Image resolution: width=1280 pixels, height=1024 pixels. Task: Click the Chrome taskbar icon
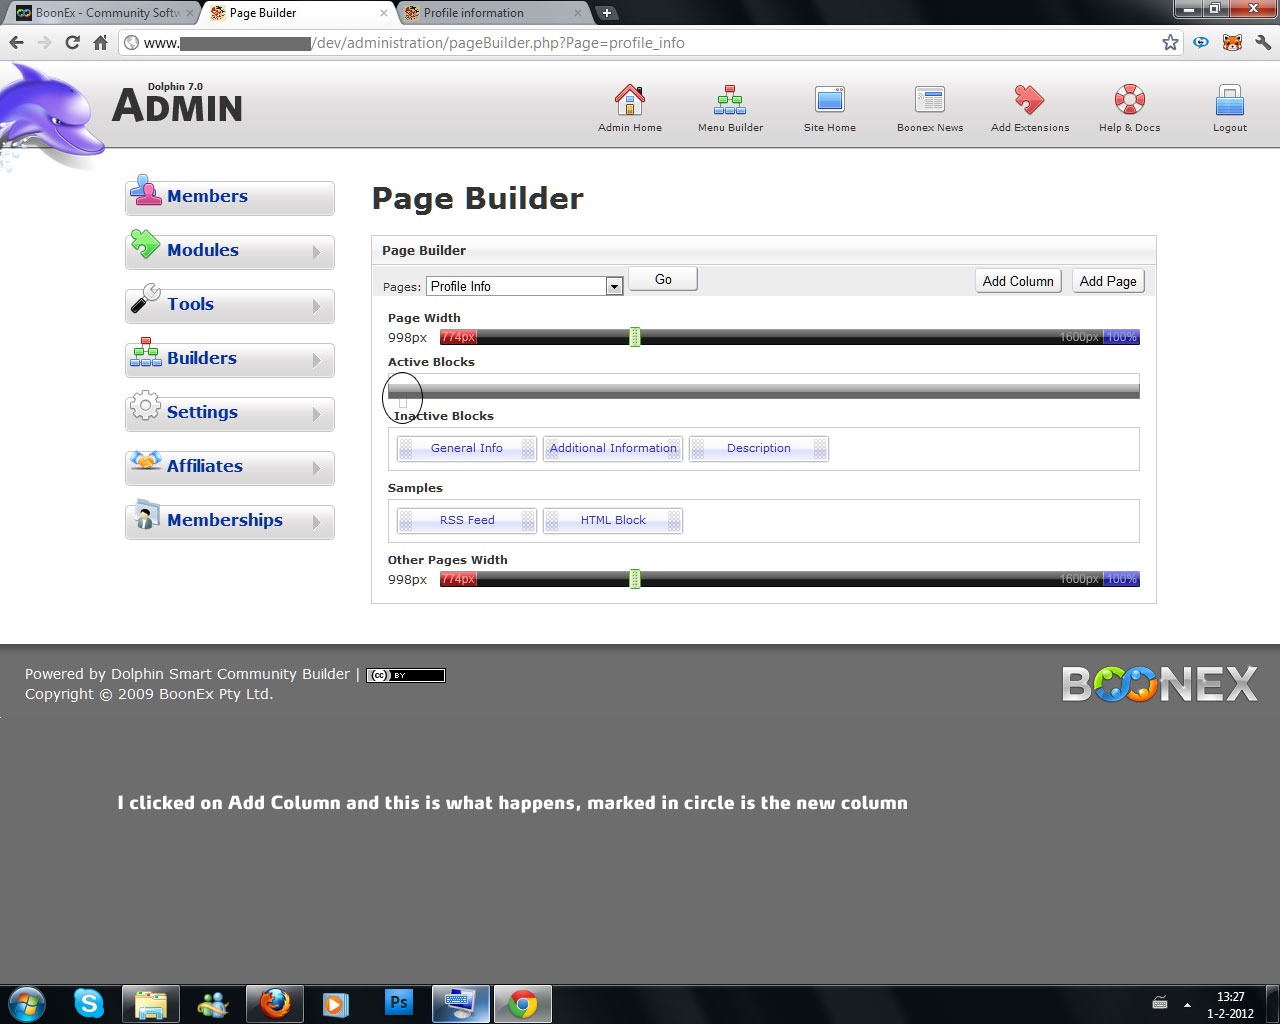(523, 1003)
